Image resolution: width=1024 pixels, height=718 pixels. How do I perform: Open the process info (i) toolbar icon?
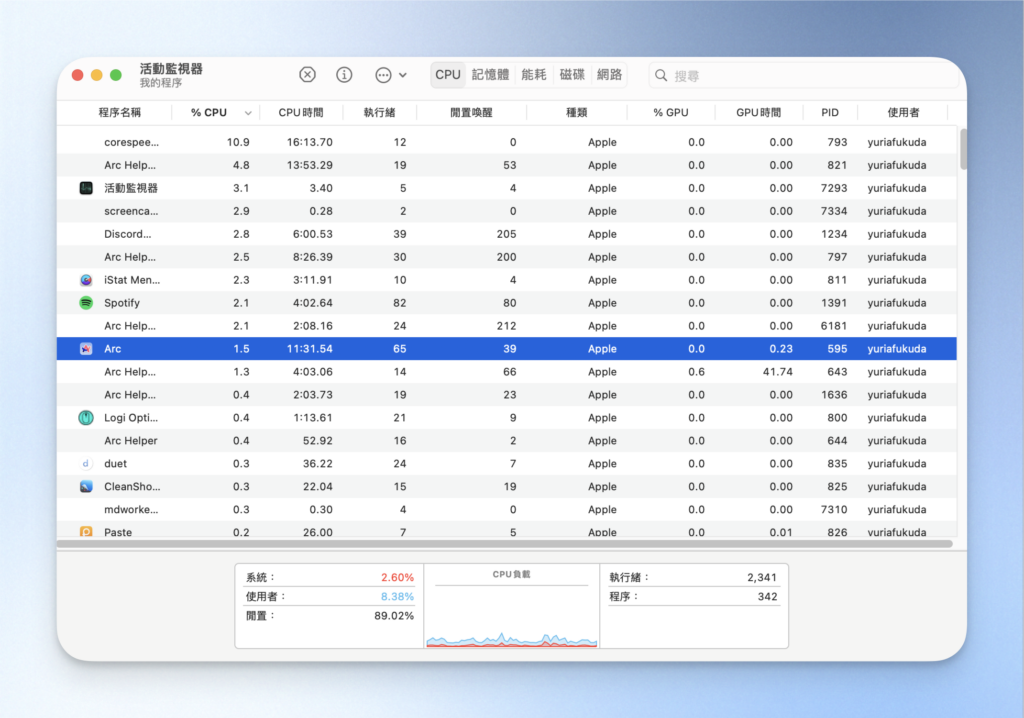coord(344,74)
